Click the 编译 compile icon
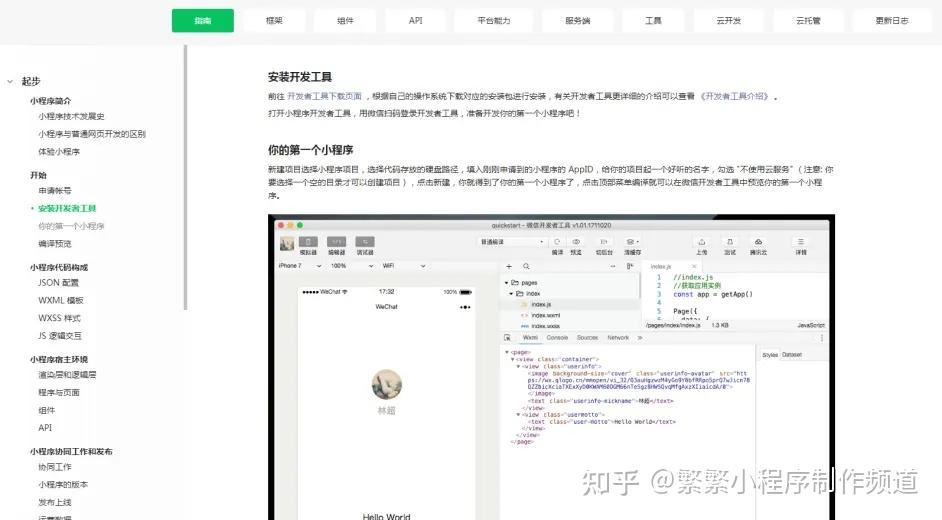 coord(558,241)
